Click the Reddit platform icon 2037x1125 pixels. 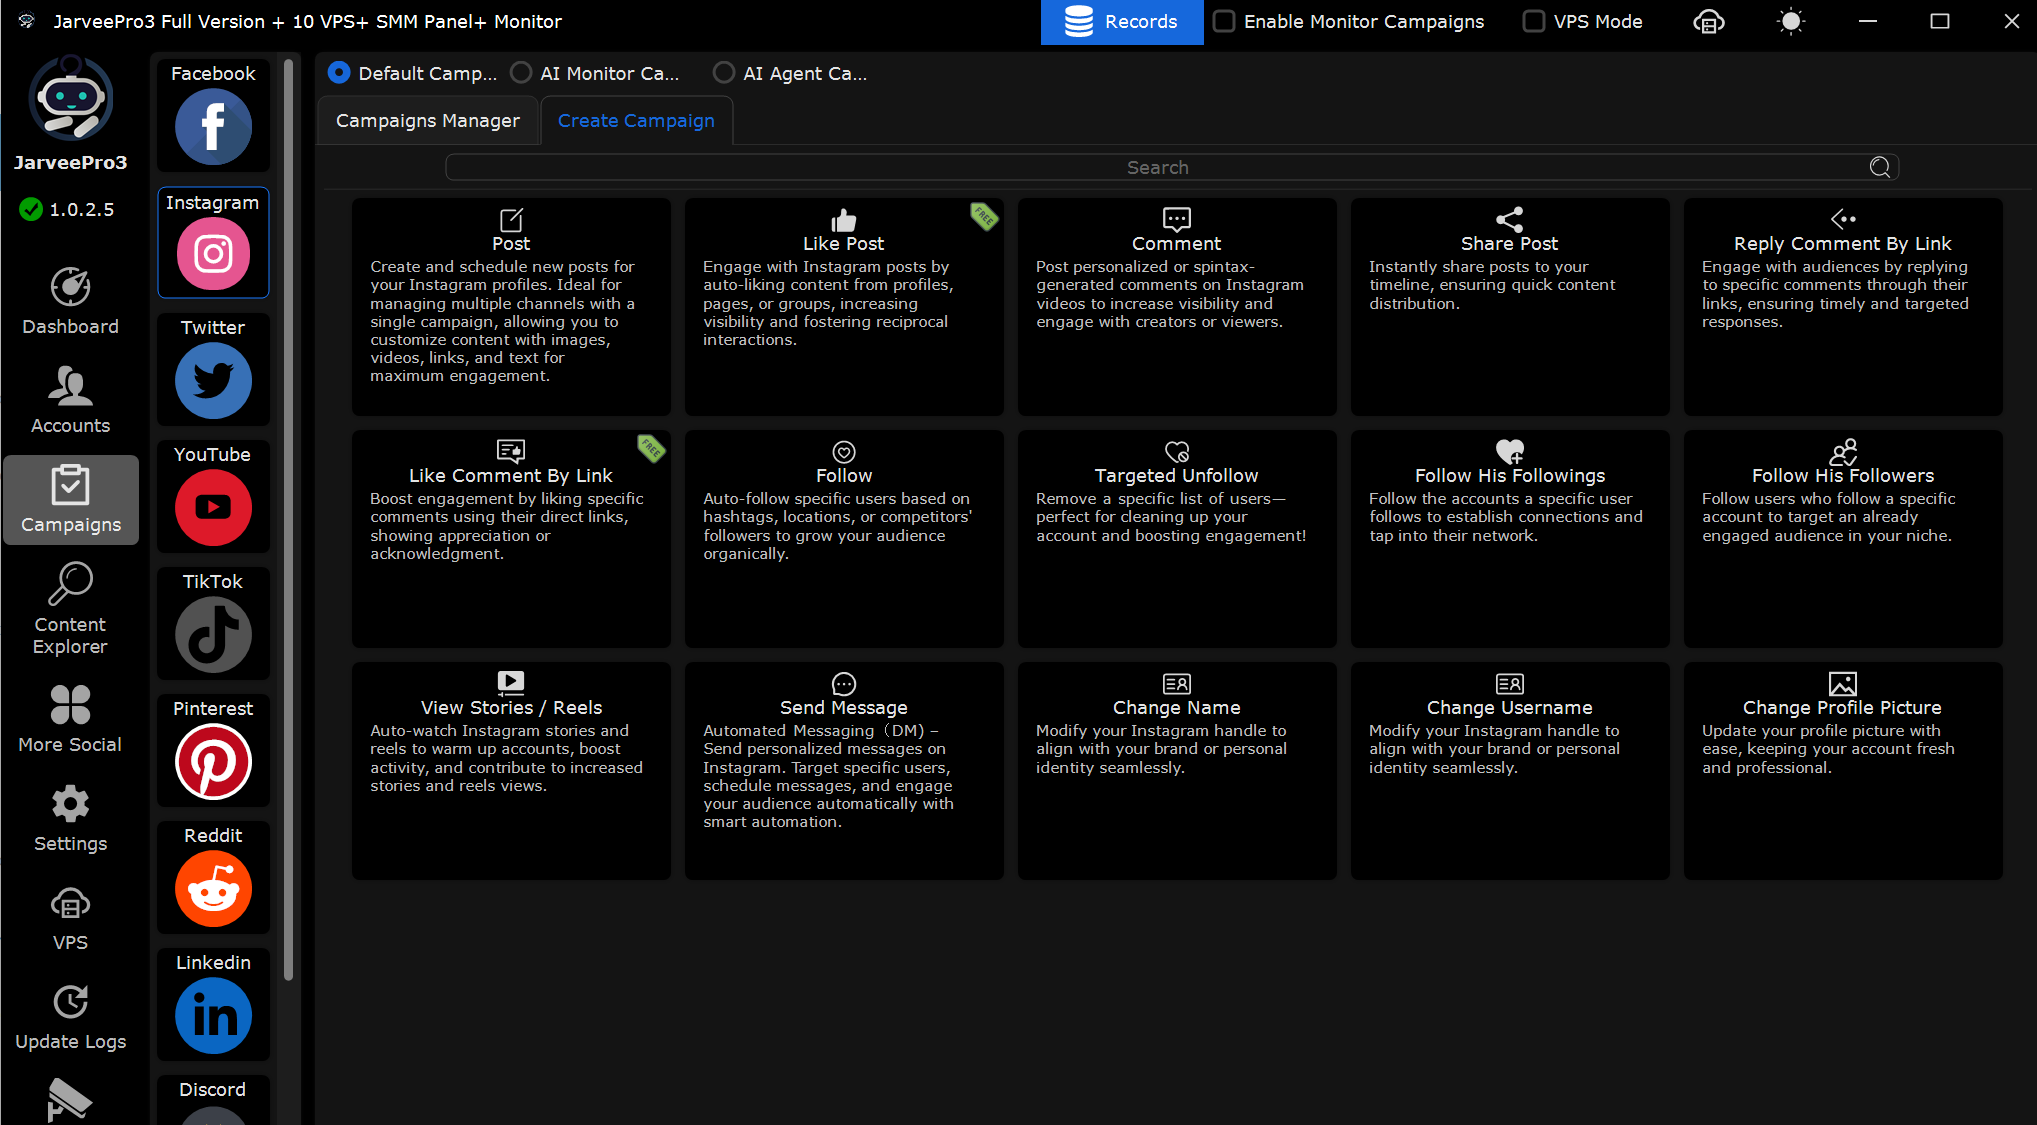coord(213,888)
